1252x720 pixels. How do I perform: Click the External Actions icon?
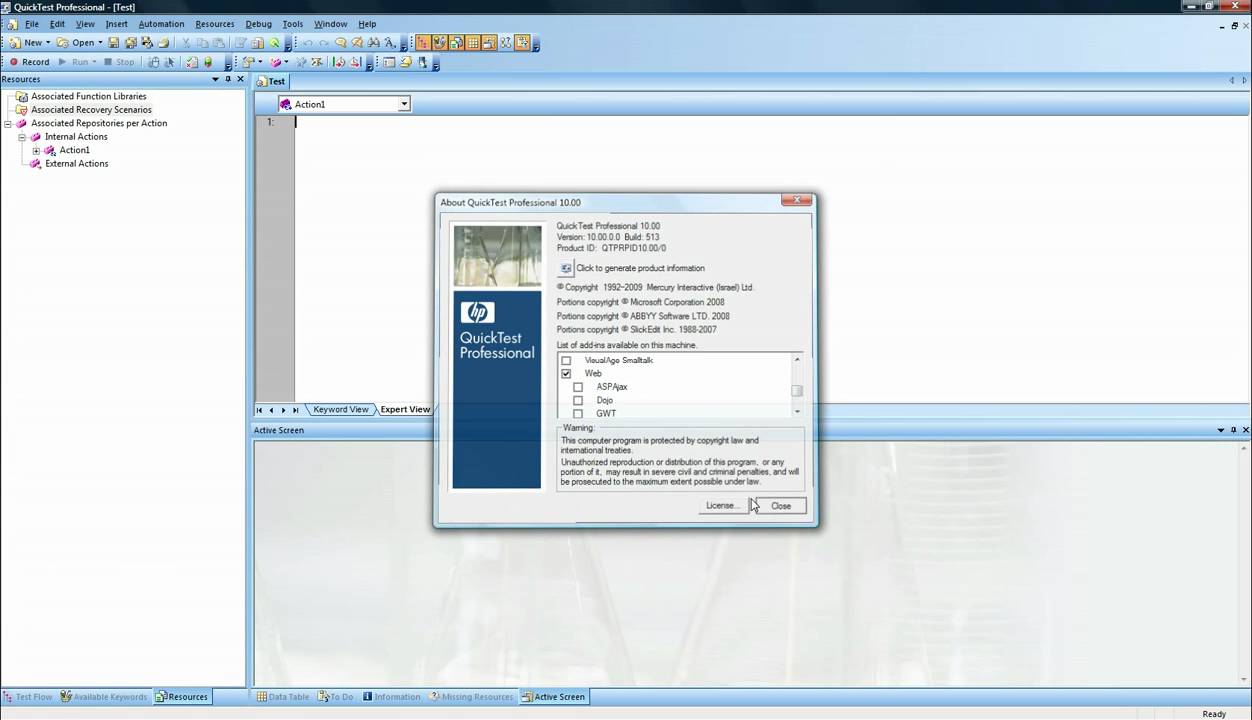(x=36, y=164)
